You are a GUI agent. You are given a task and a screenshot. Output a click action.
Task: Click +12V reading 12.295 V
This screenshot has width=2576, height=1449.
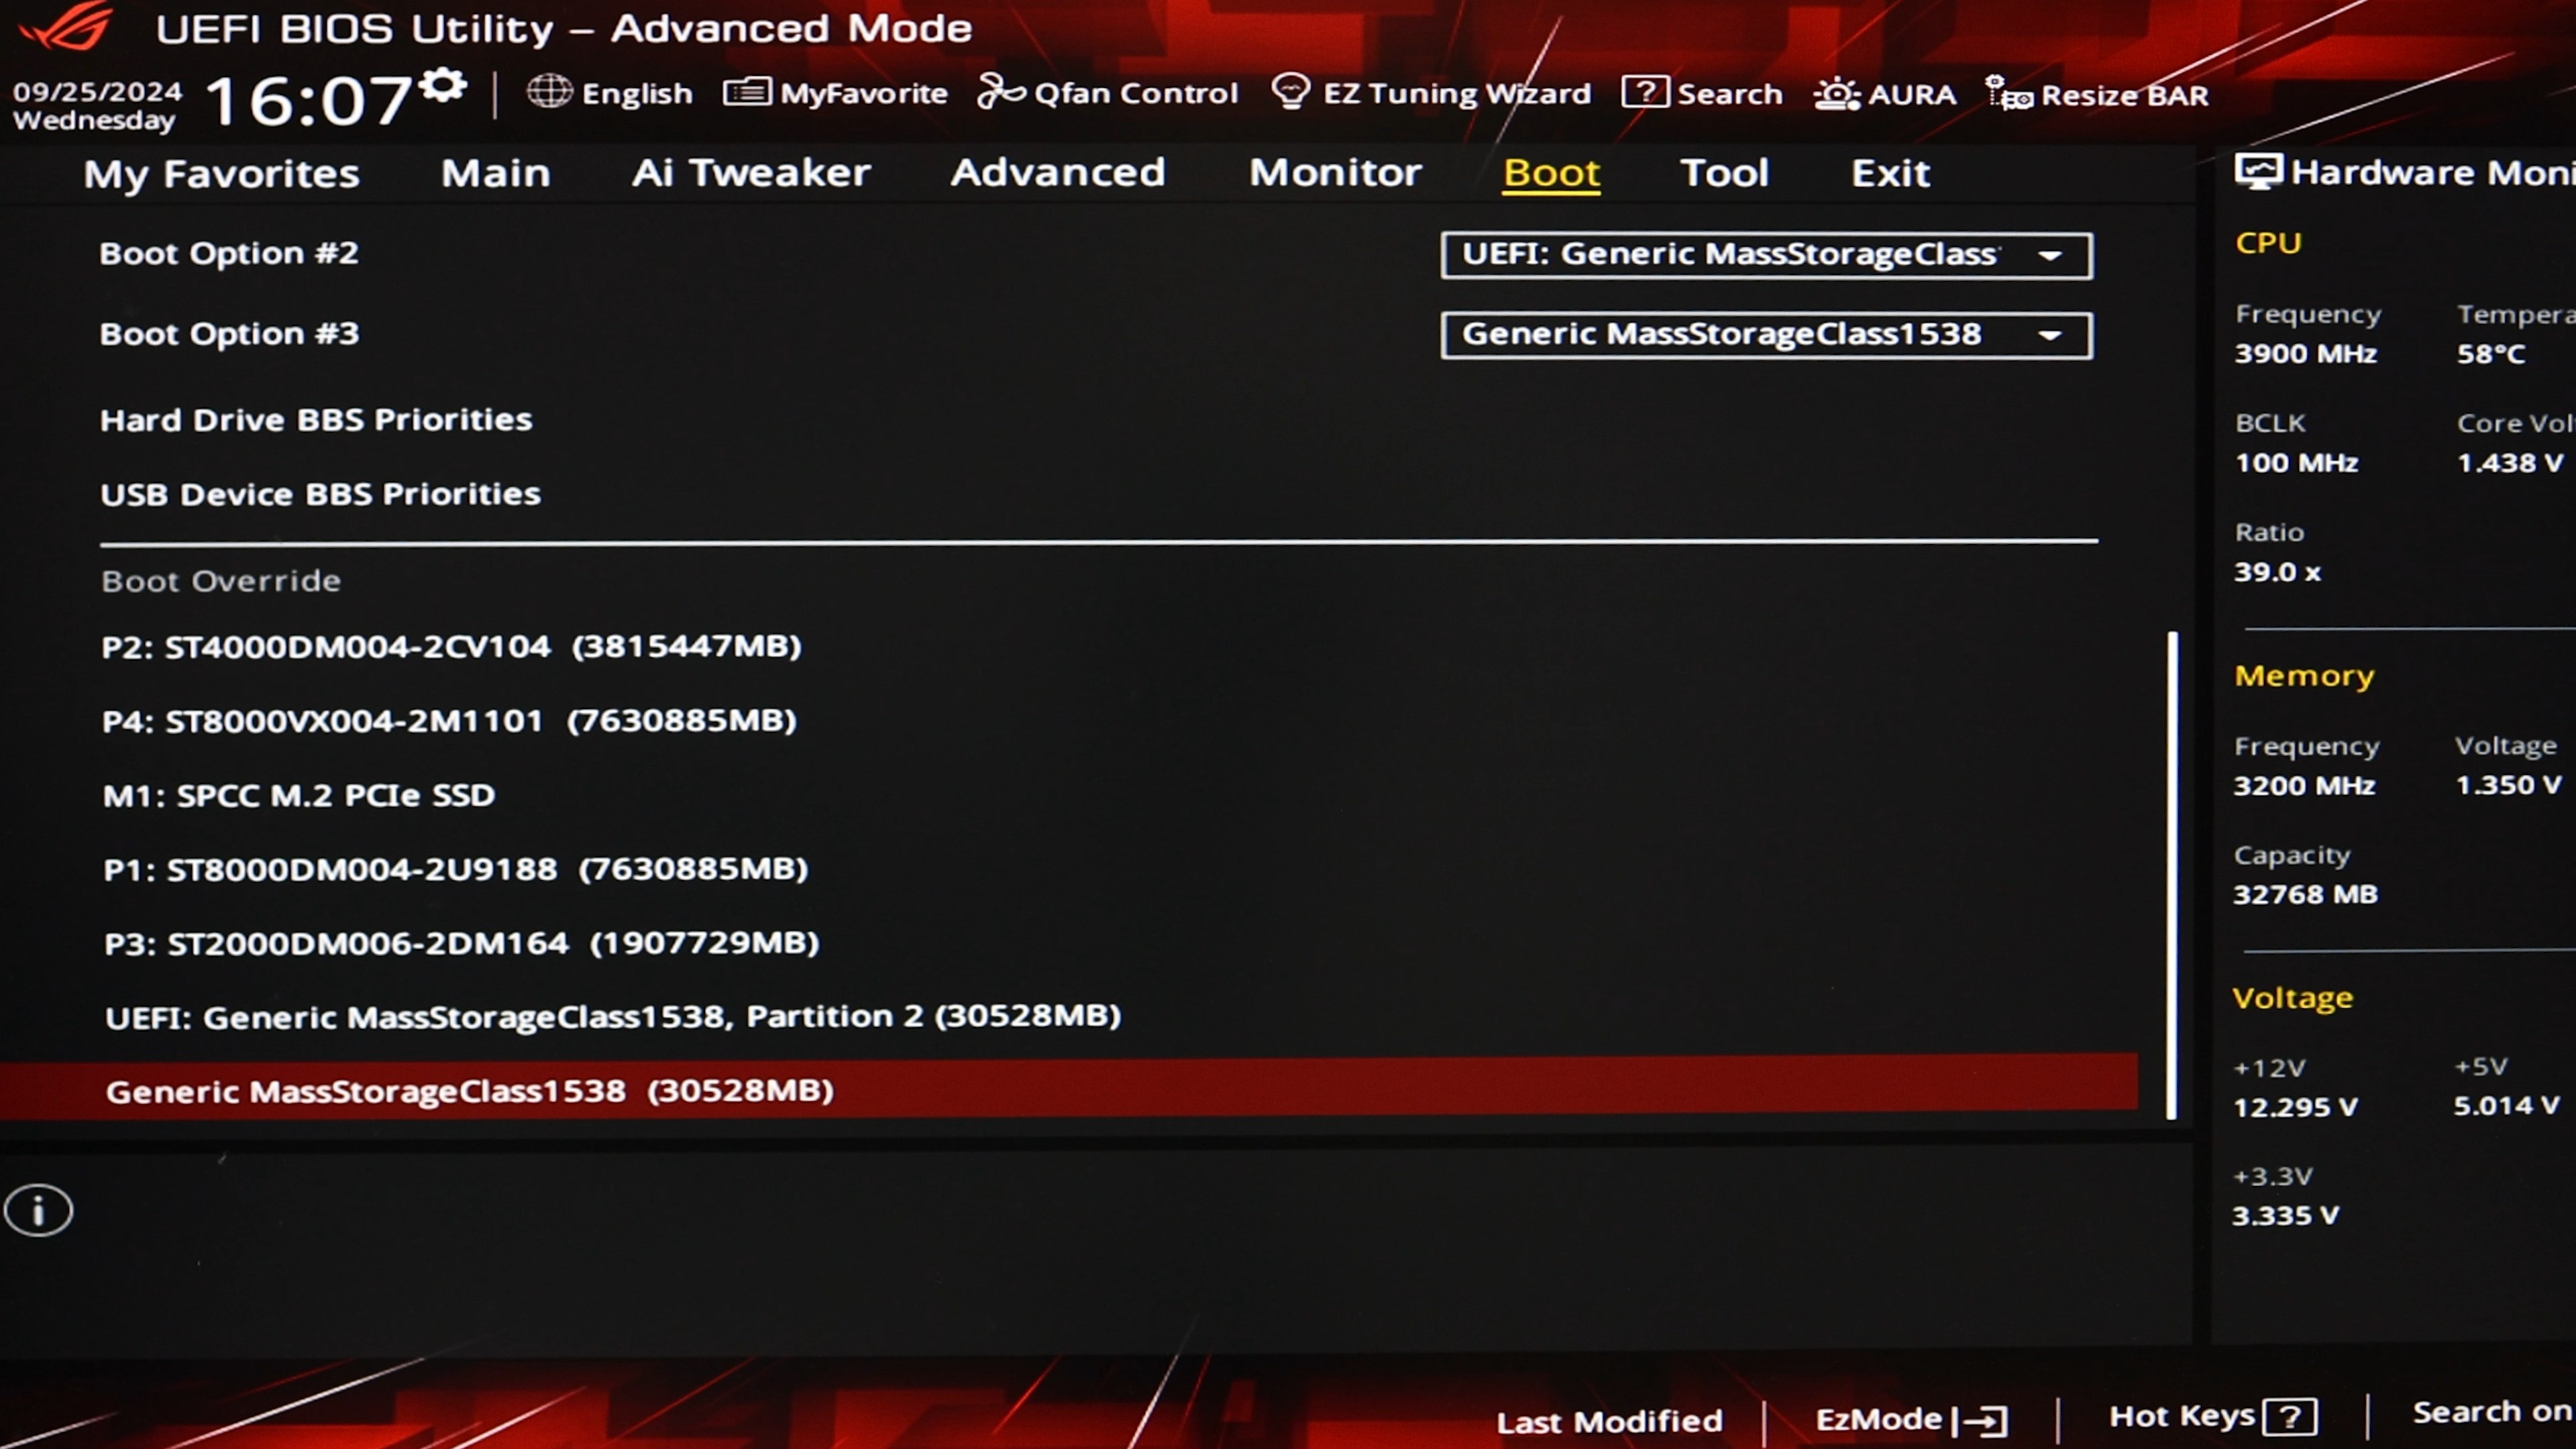(x=2295, y=1108)
